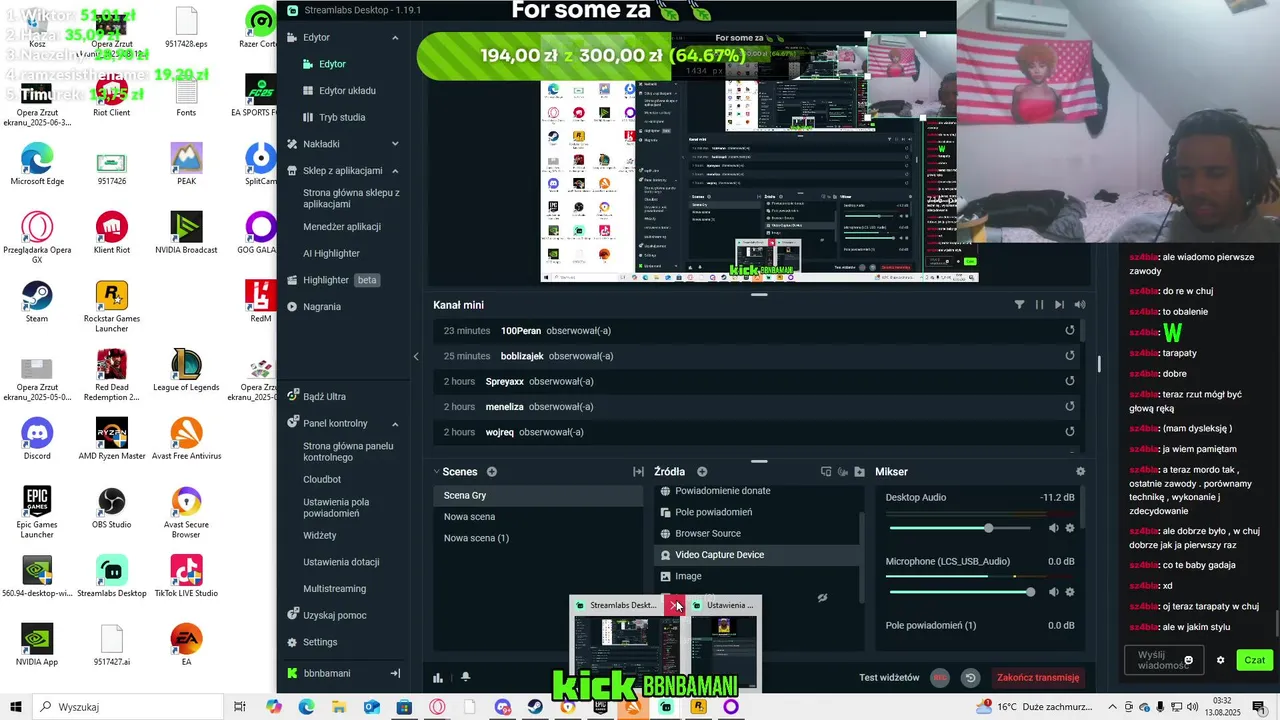Open chat settings gear icon
The image size is (1280, 720).
(1220, 660)
